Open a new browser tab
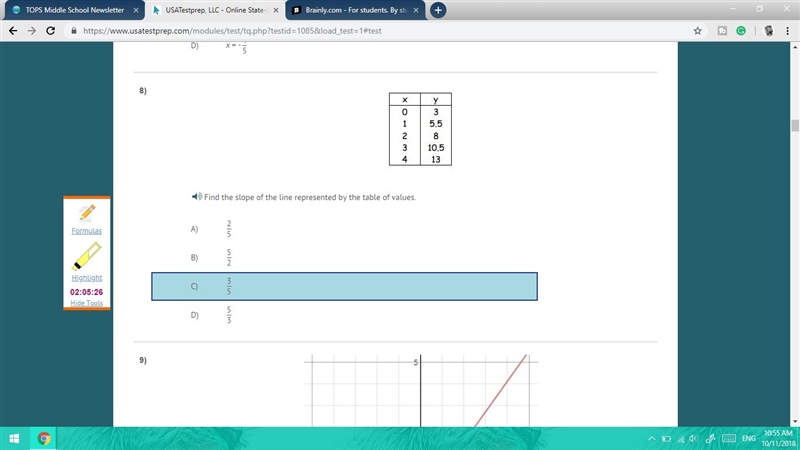The height and width of the screenshot is (450, 800). (438, 10)
